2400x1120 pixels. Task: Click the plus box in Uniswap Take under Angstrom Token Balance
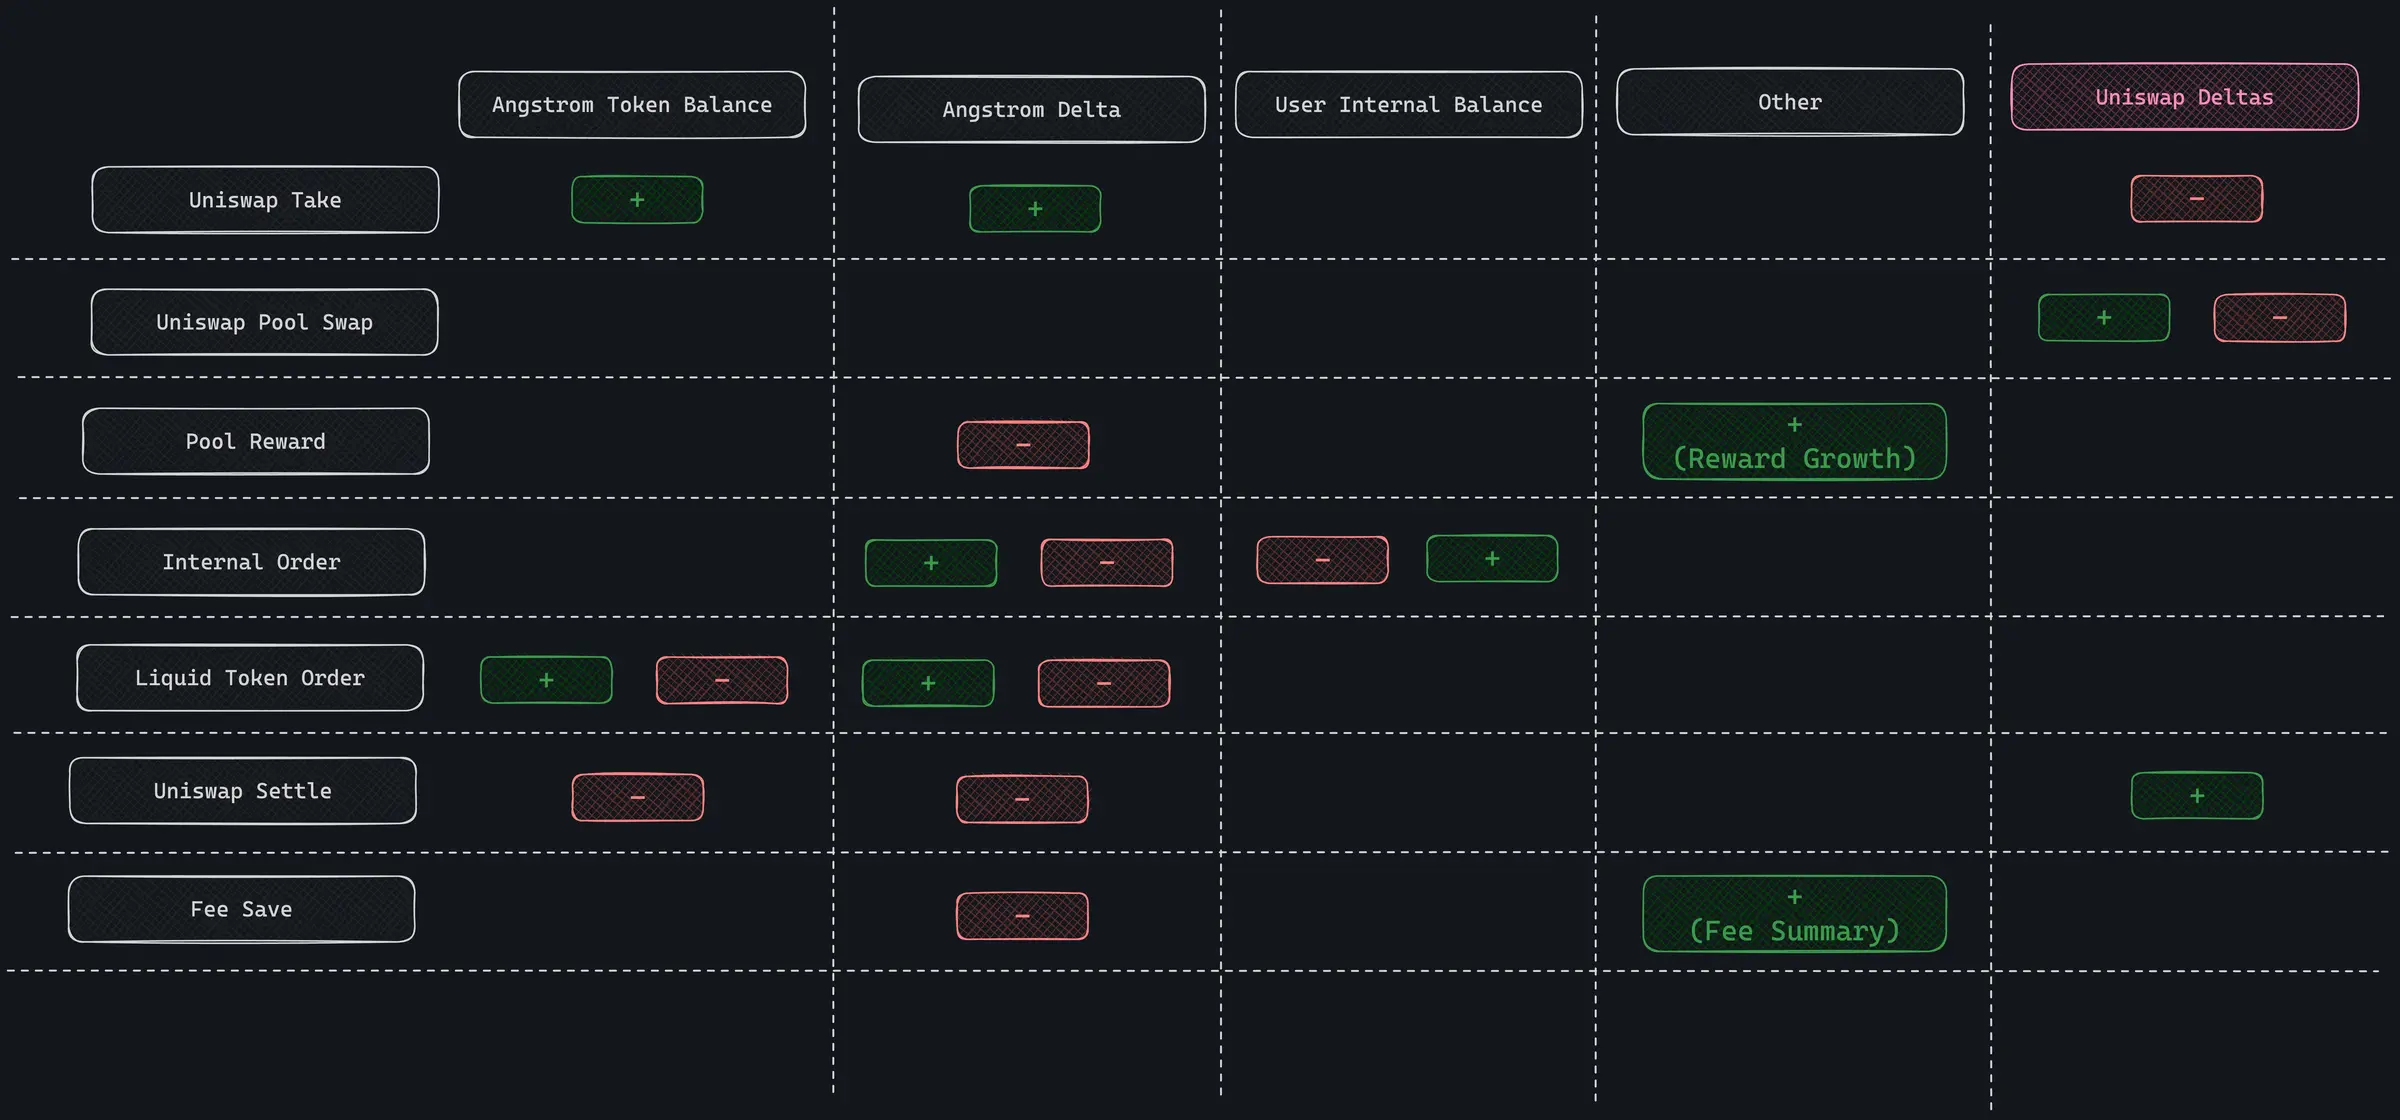coord(637,200)
